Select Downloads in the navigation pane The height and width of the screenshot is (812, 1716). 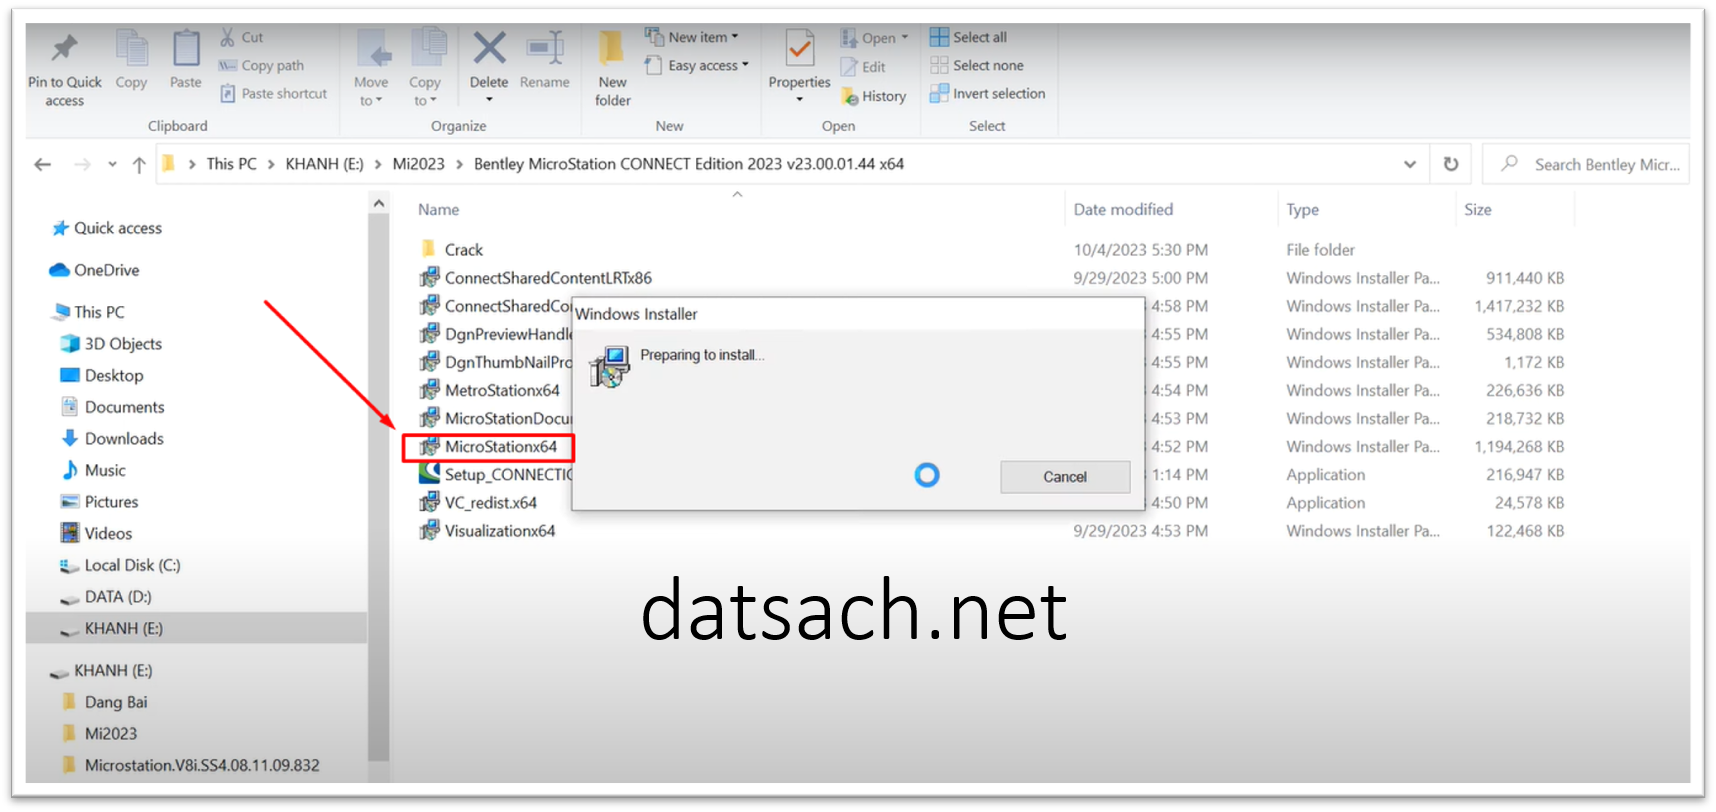pos(124,438)
